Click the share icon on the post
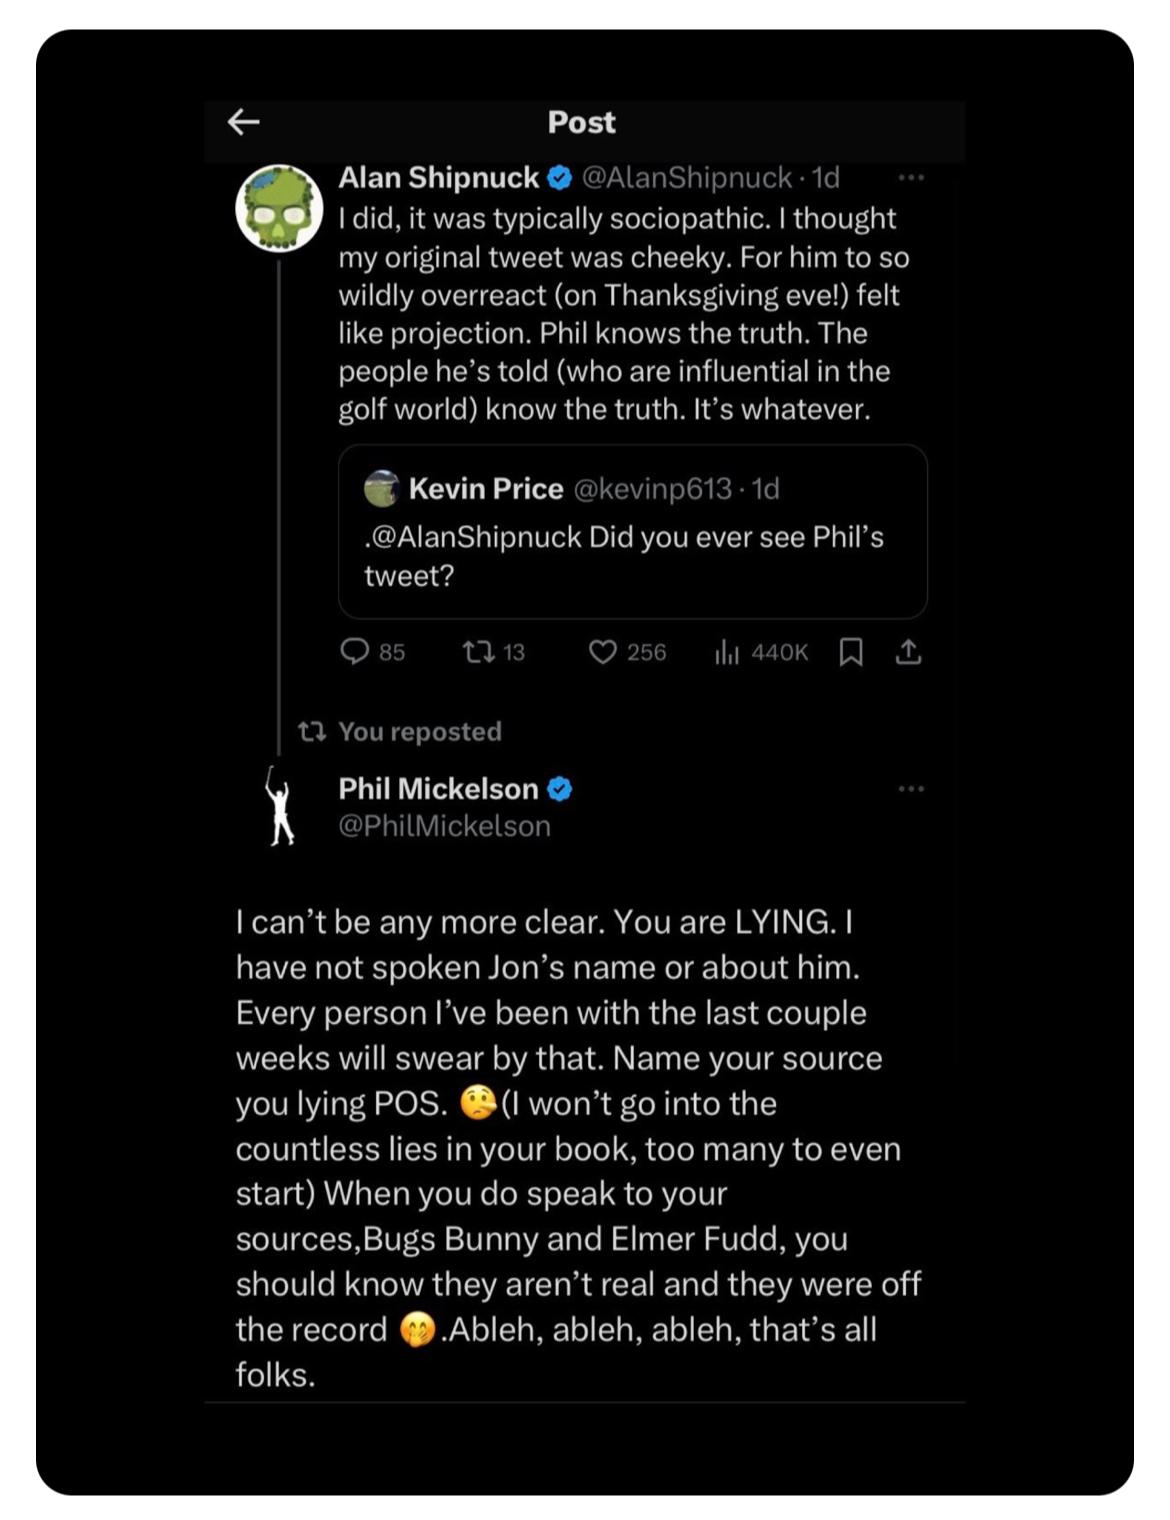 (910, 653)
